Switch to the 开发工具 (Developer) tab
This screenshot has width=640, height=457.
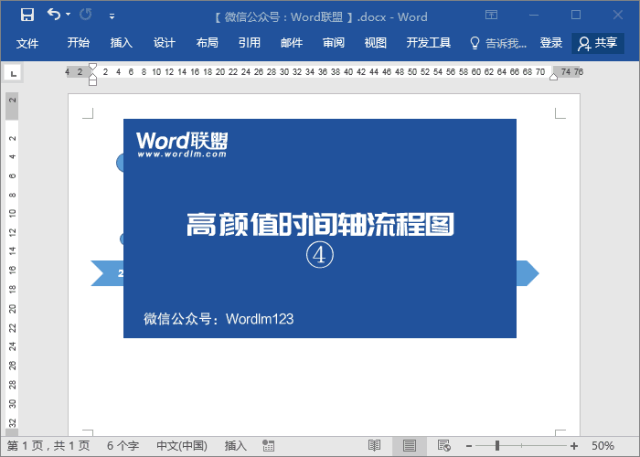pos(428,42)
